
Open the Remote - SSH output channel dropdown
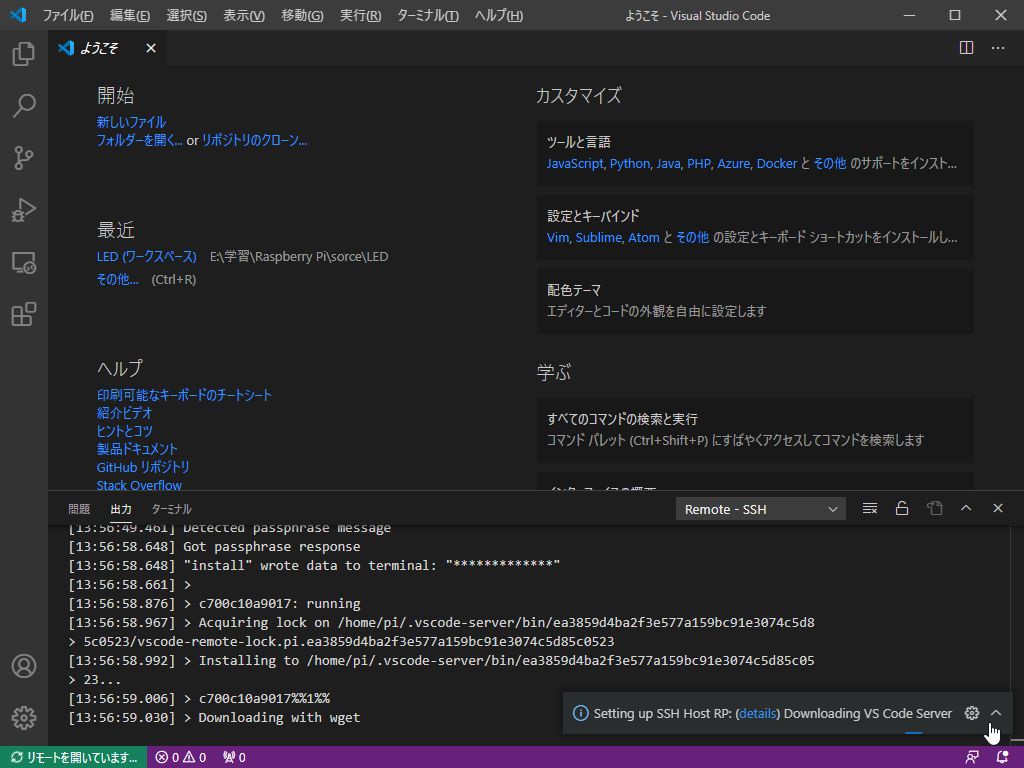[760, 508]
